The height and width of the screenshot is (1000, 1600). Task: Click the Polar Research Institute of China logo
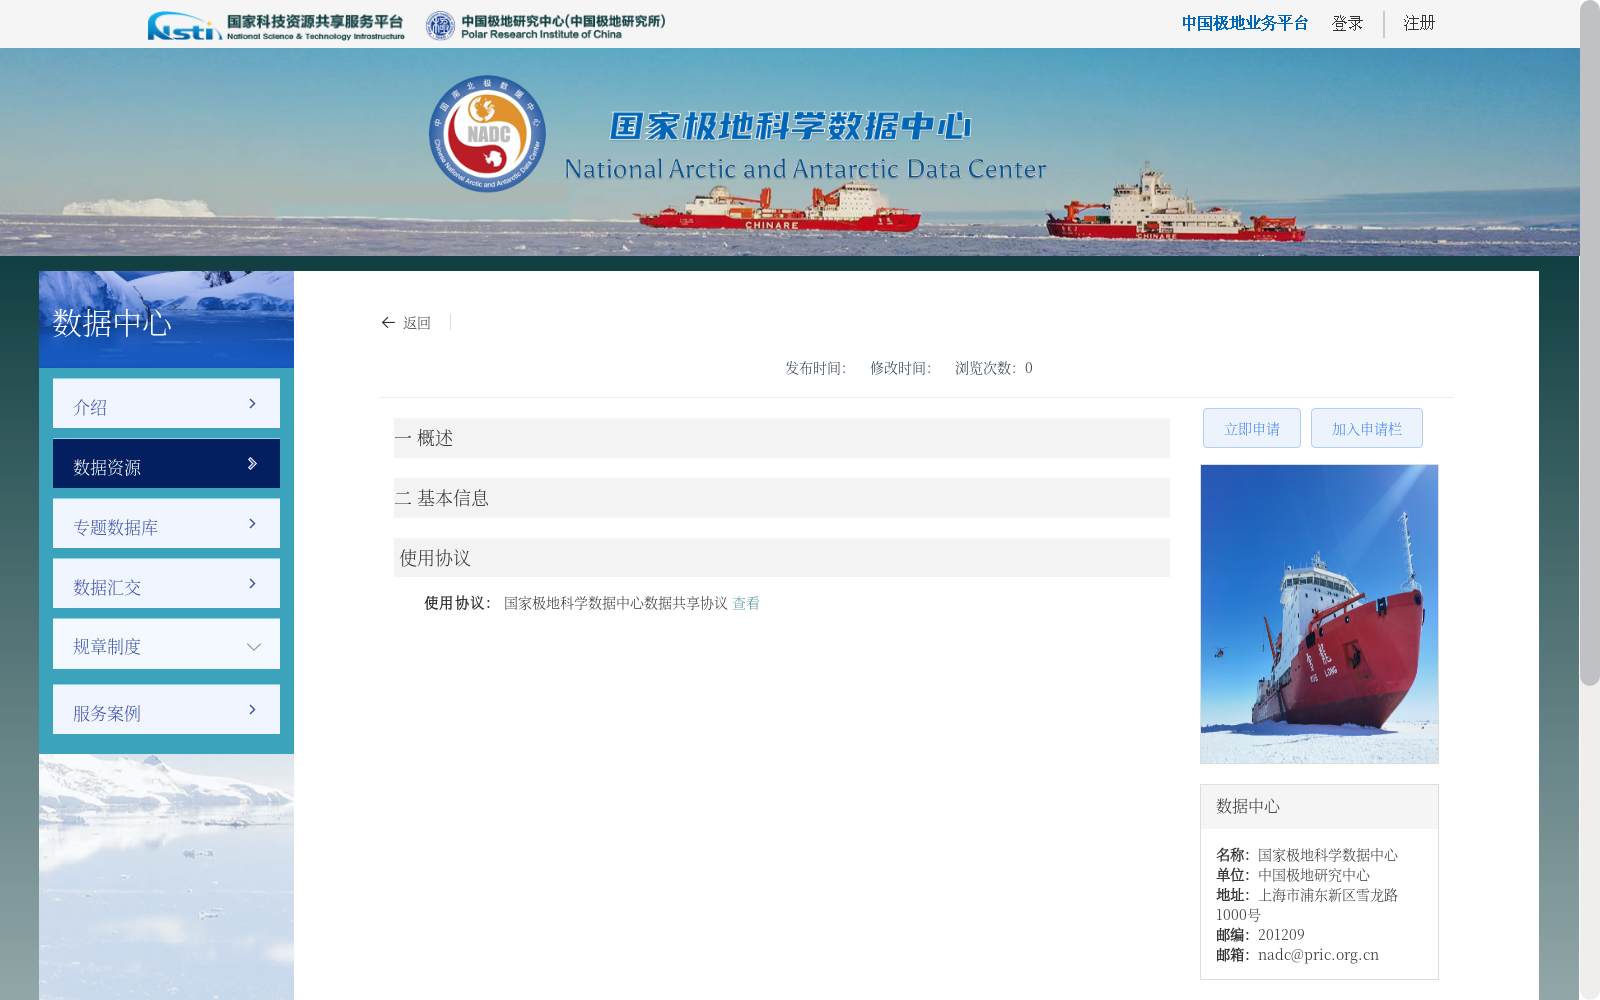[x=545, y=26]
